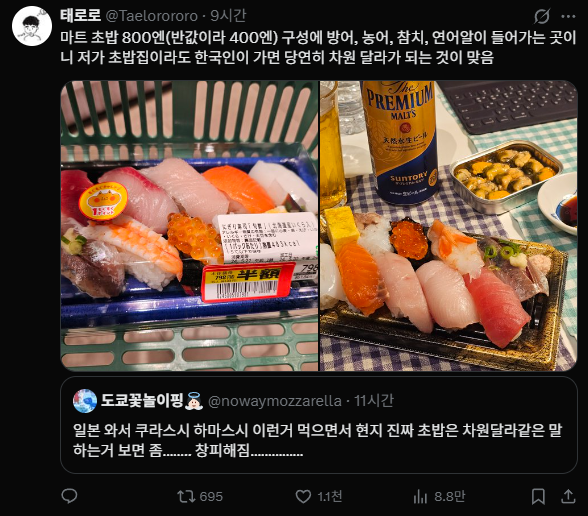Open the share upload icon

point(568,496)
